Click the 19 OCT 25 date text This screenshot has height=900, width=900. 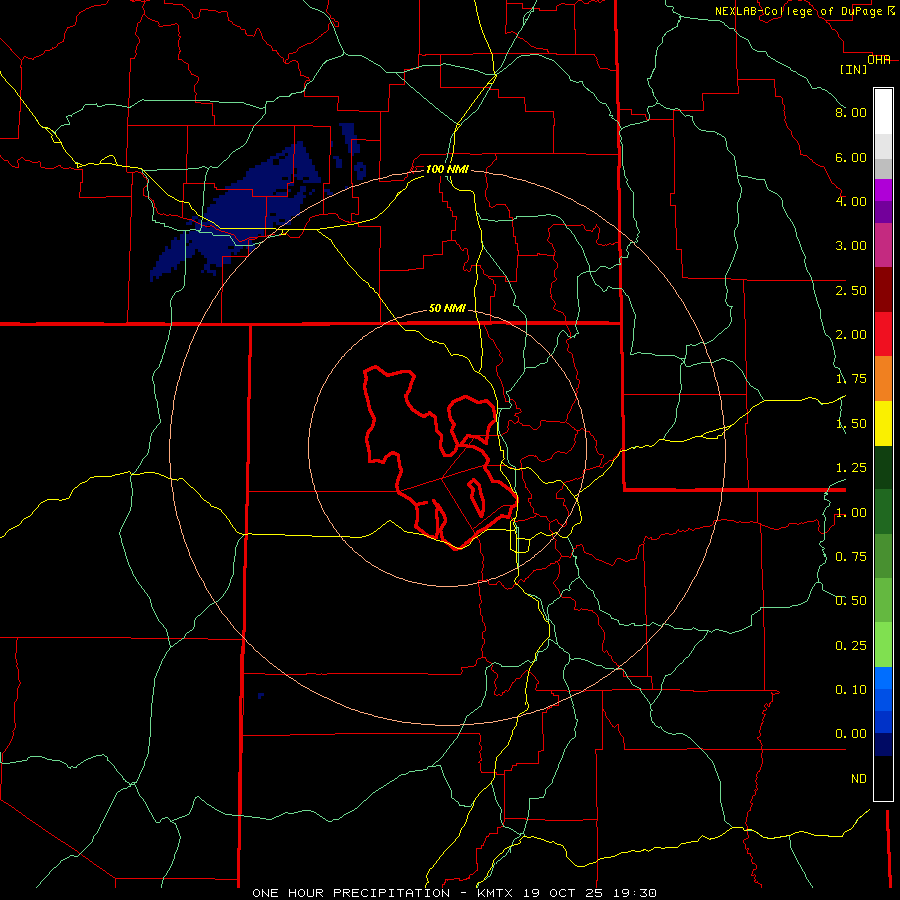[565, 893]
